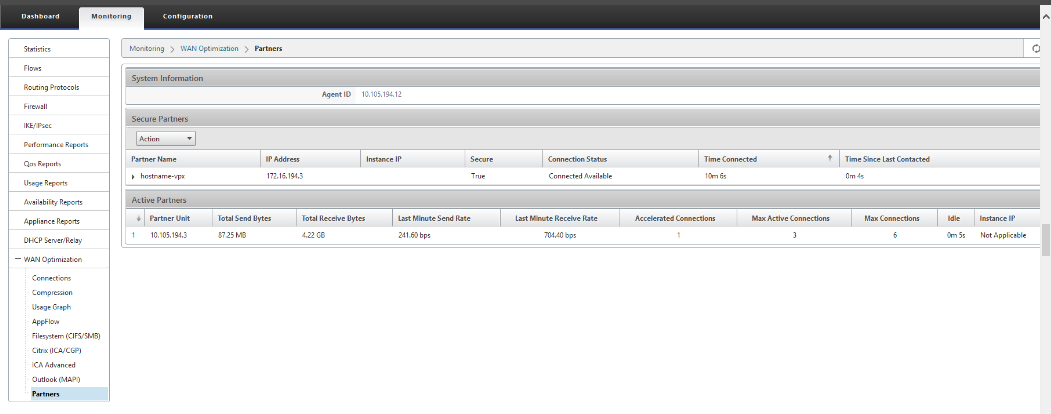The height and width of the screenshot is (414, 1051).
Task: Open Firewall in the sidebar
Action: (x=59, y=106)
